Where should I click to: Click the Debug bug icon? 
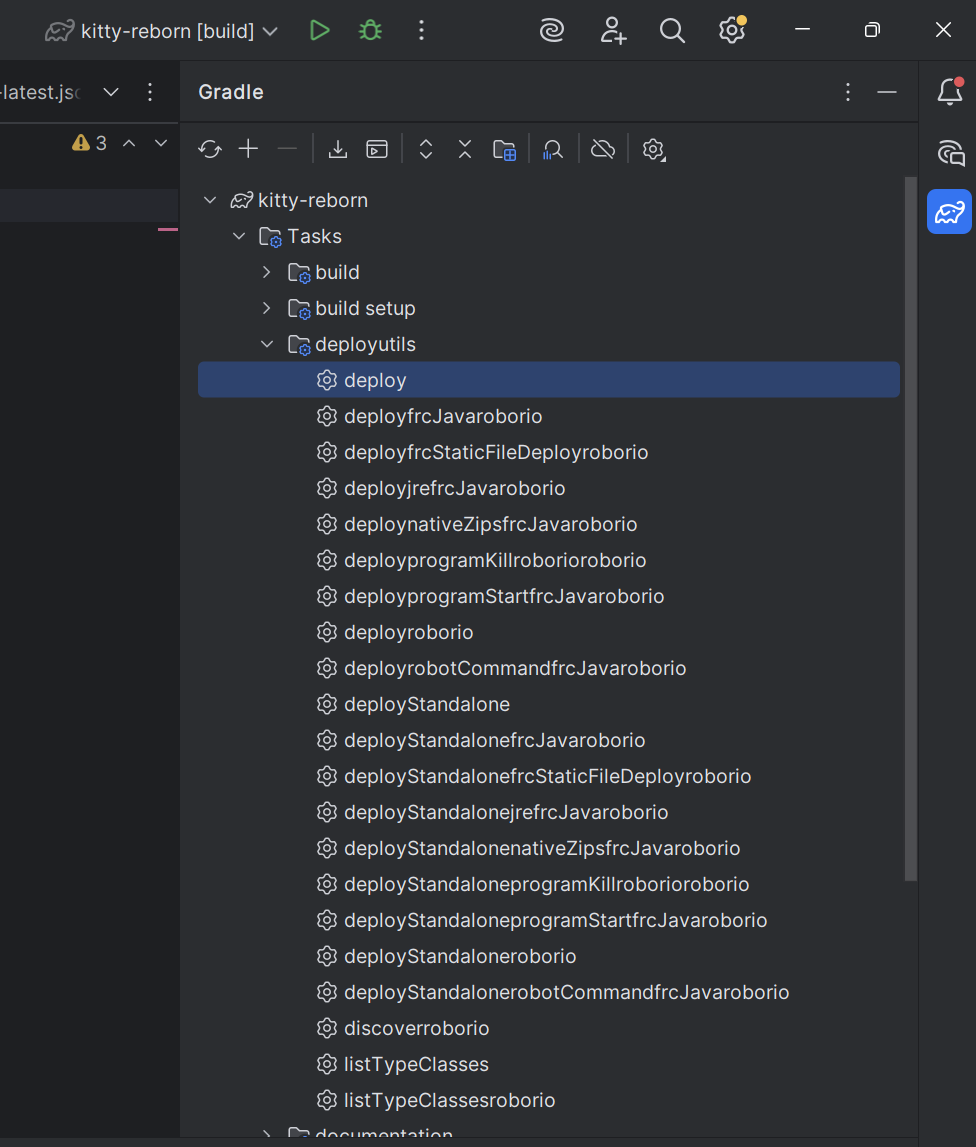point(370,30)
